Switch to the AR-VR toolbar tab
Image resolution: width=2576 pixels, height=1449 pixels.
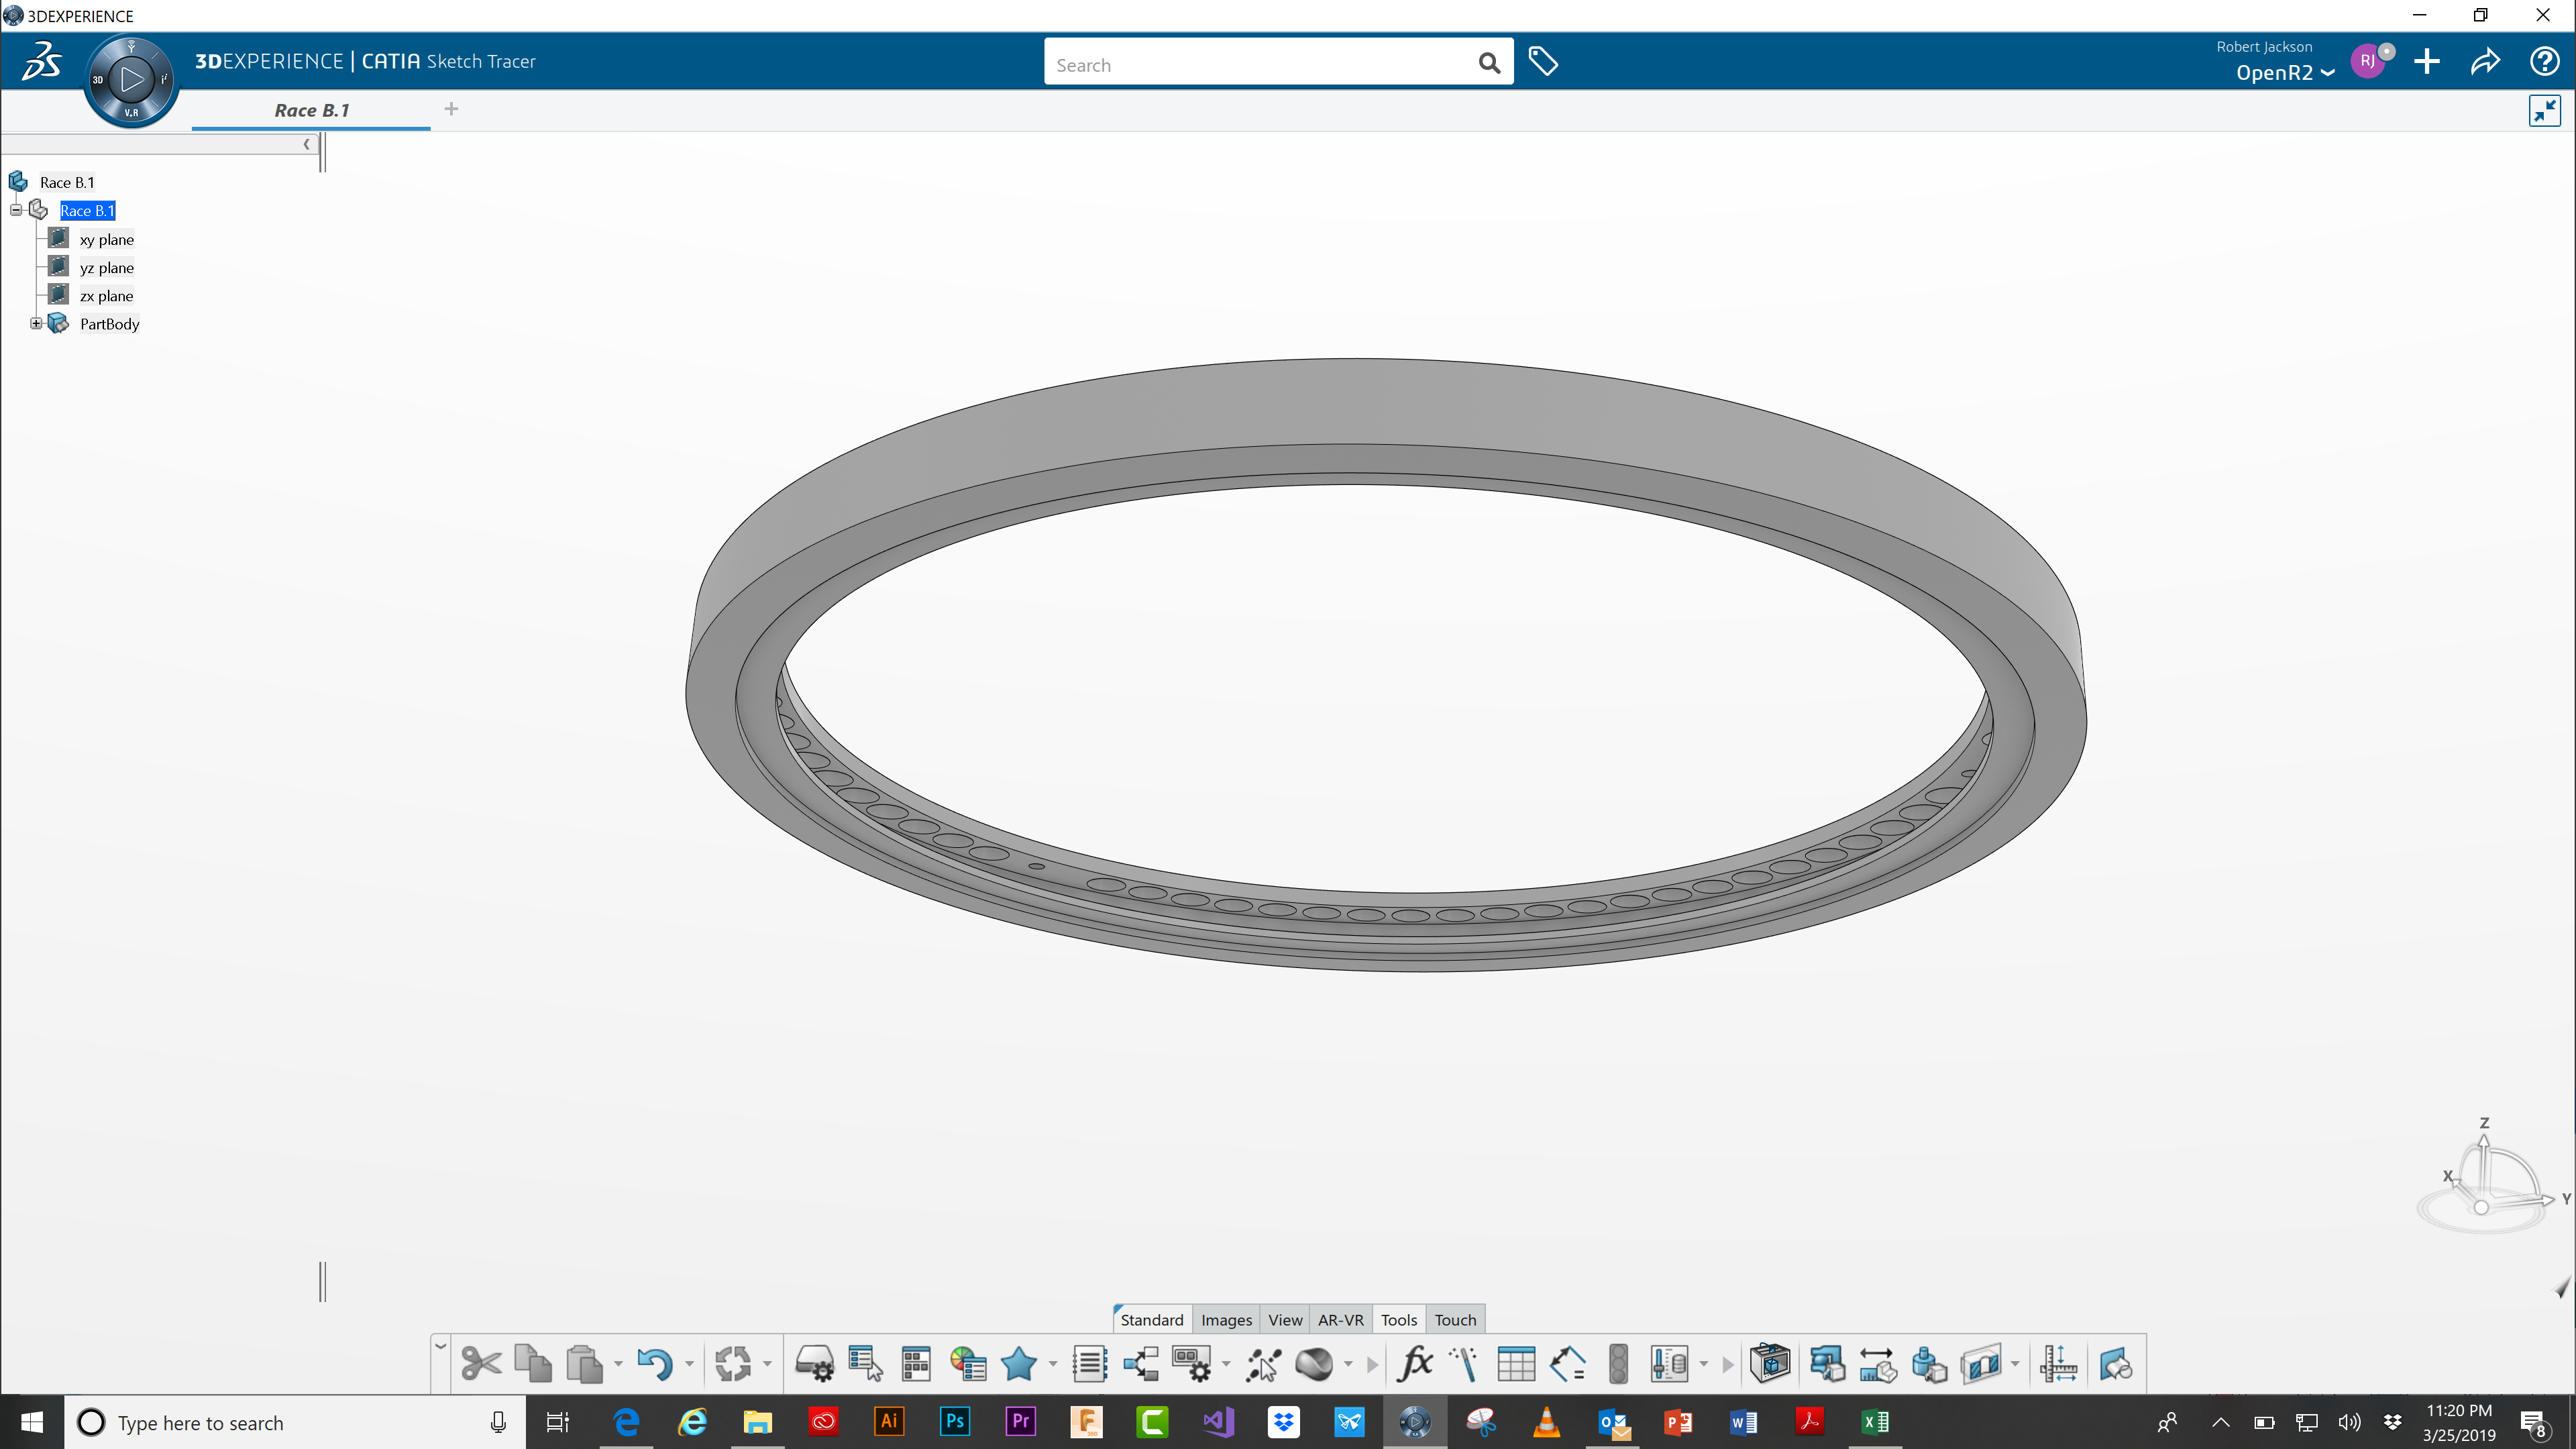click(x=1340, y=1319)
